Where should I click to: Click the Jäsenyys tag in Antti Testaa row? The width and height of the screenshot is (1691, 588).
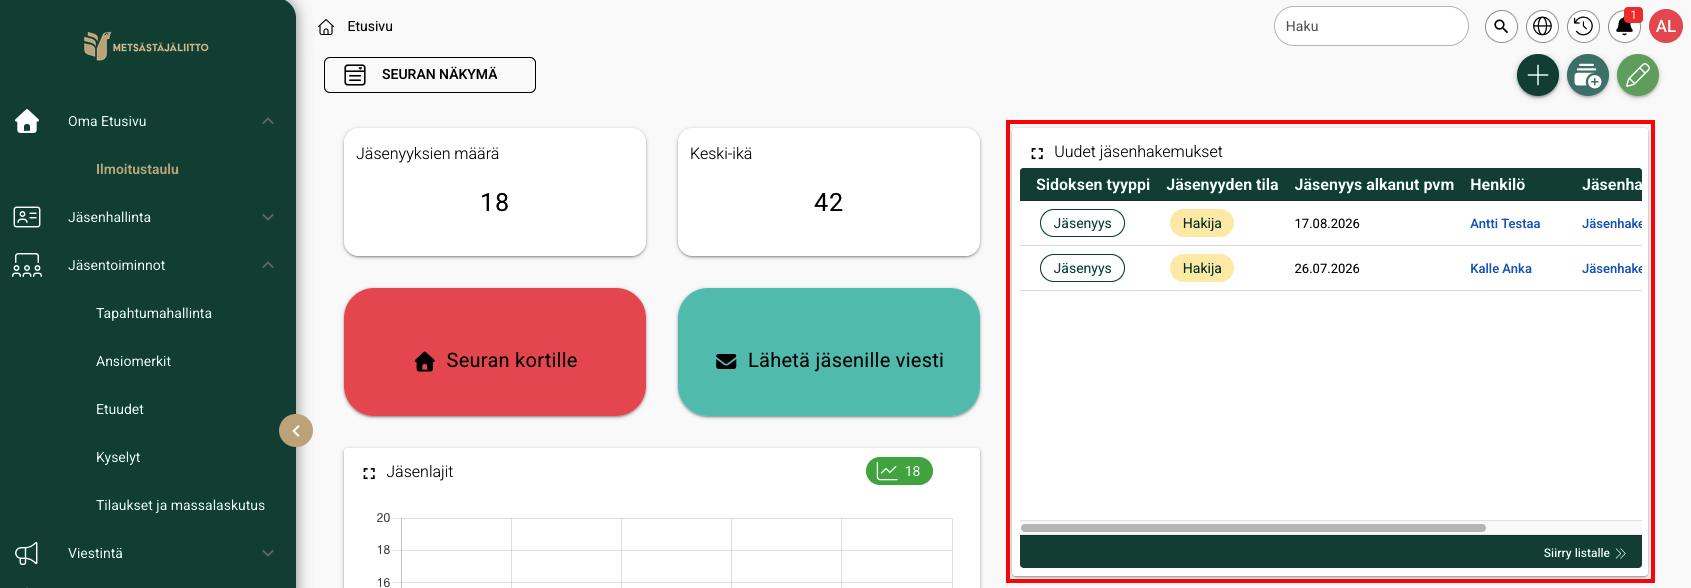tap(1082, 224)
